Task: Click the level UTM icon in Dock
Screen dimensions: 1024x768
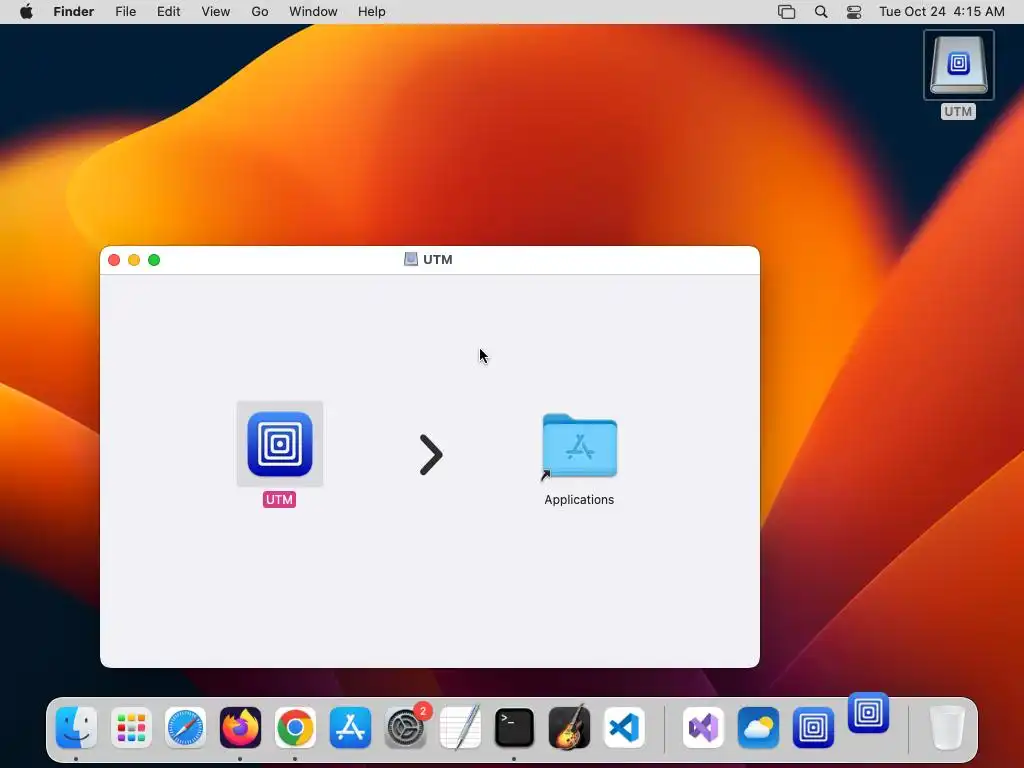Action: click(813, 728)
